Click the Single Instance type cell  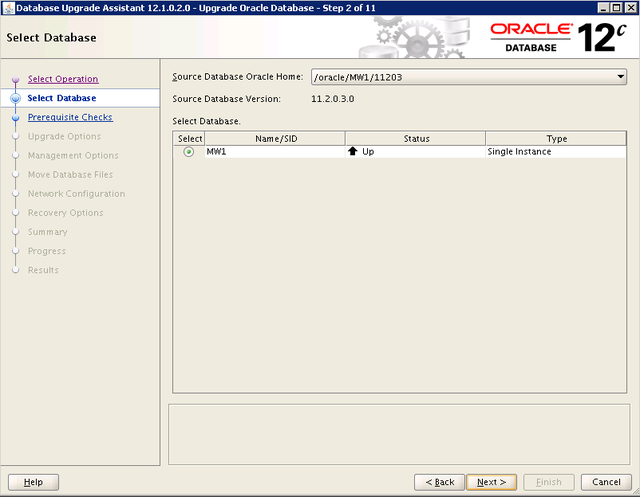point(519,152)
